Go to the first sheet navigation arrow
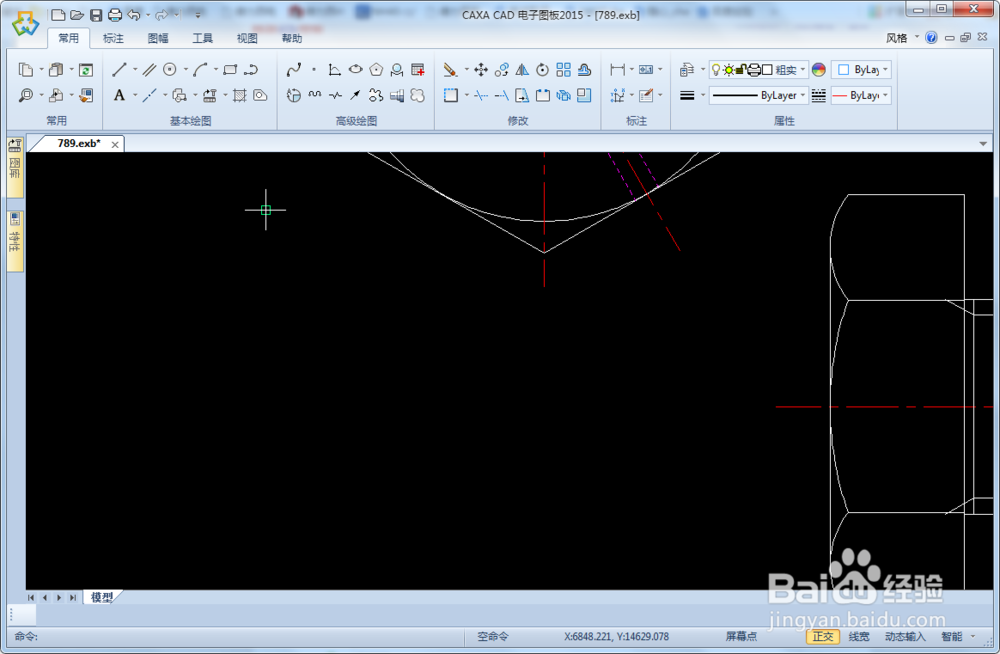Screen dimensions: 1000x654 pyautogui.click(x=31, y=597)
